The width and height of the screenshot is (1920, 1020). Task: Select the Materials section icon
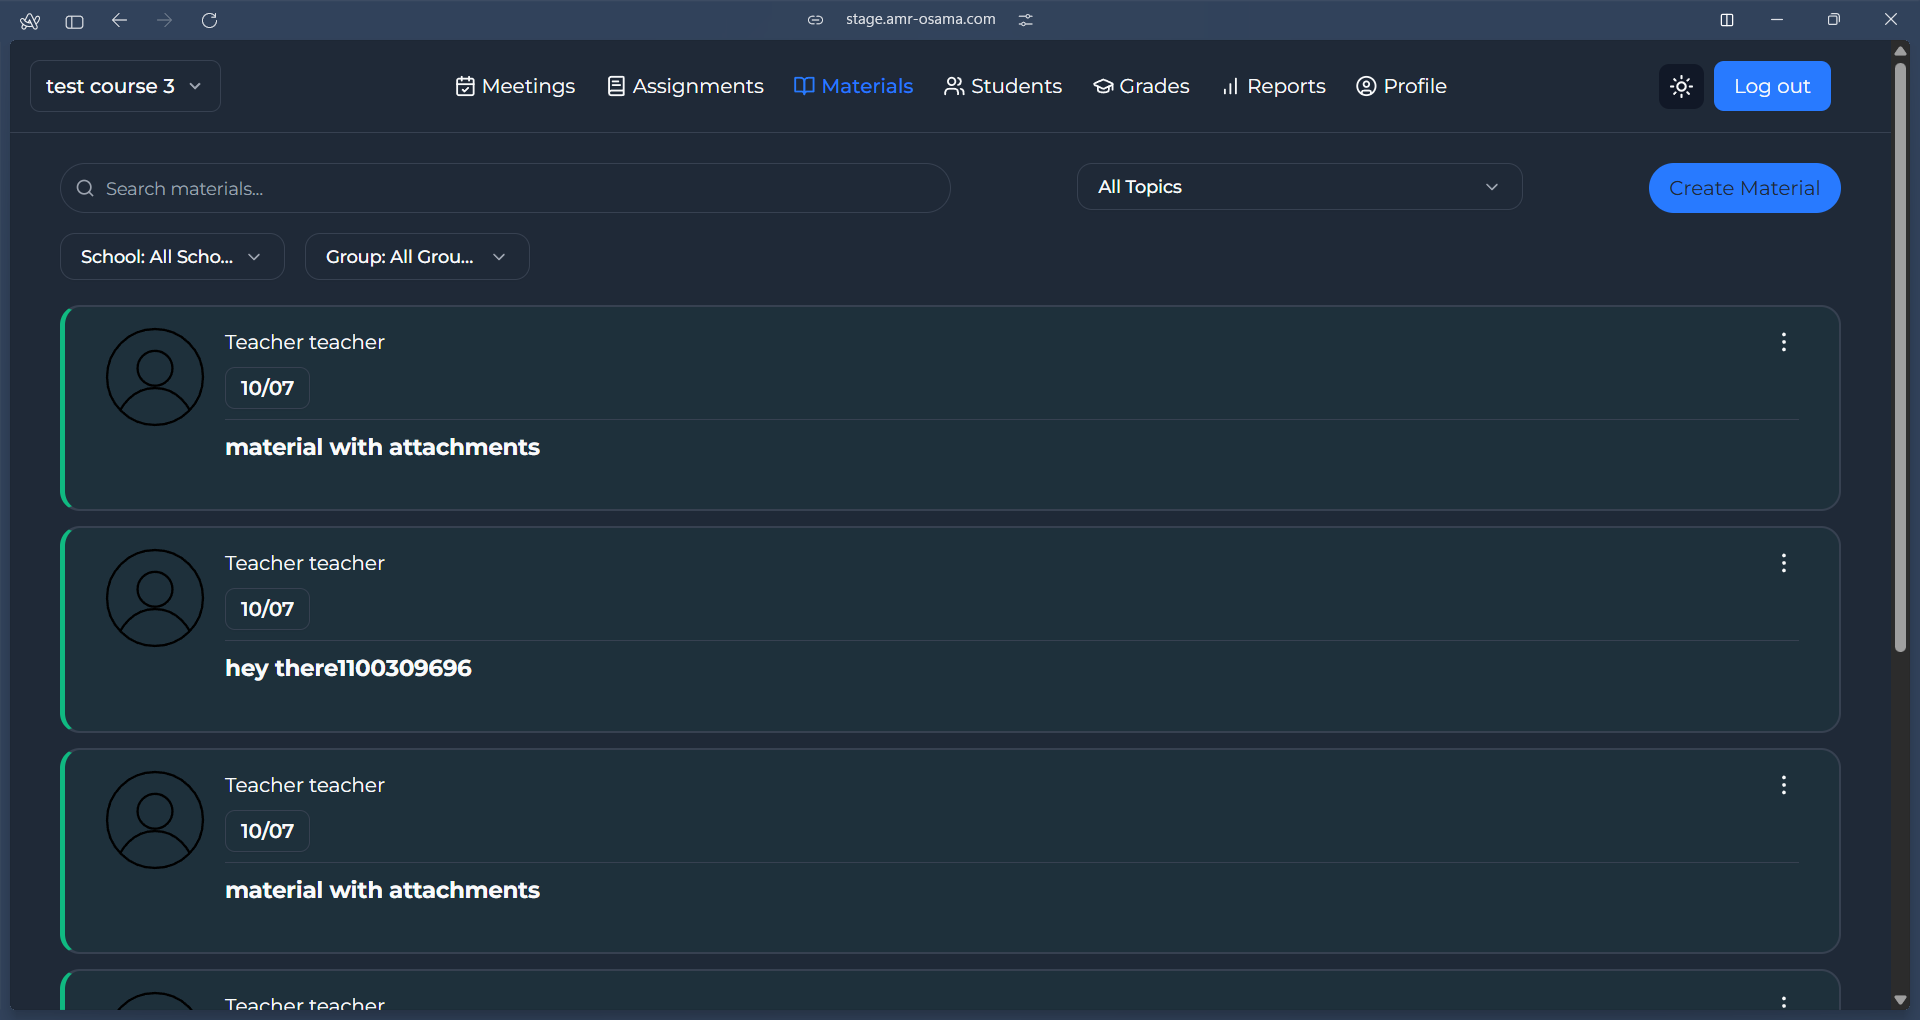(804, 86)
